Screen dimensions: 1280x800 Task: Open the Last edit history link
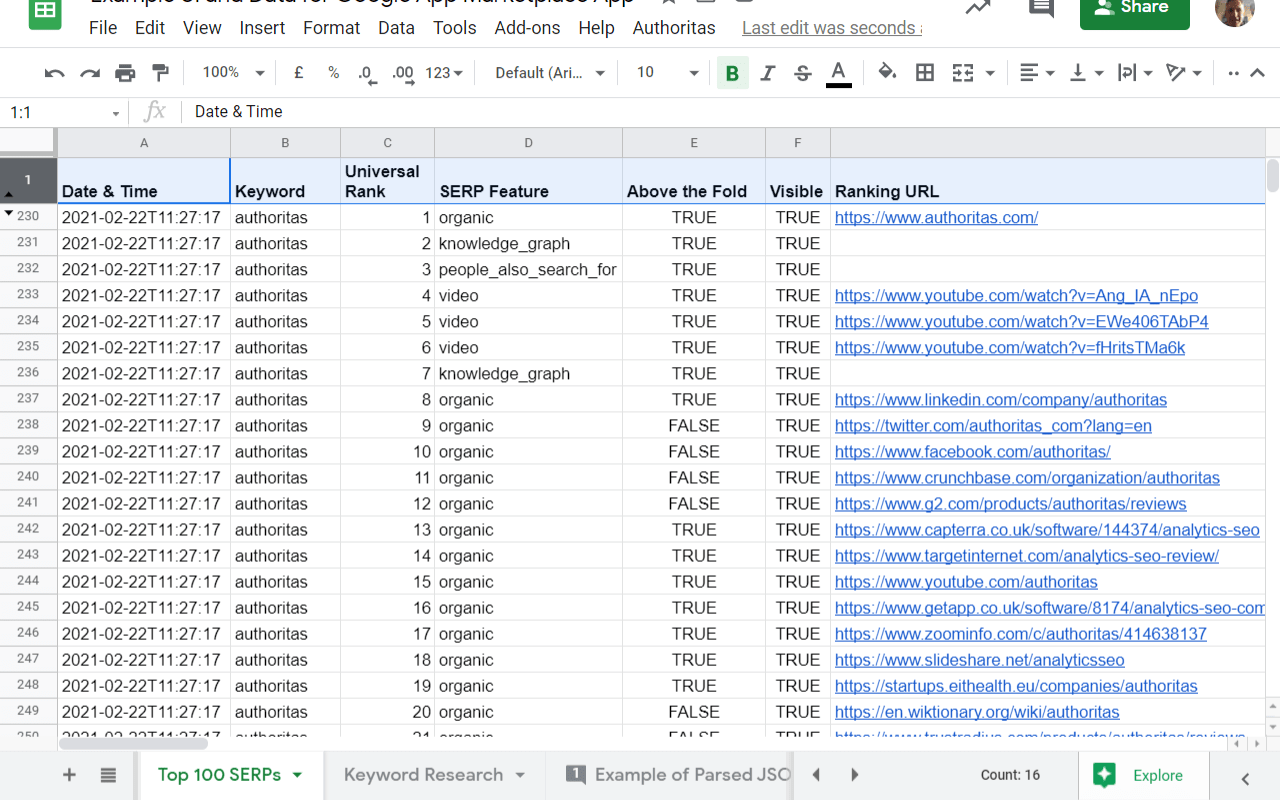831,28
